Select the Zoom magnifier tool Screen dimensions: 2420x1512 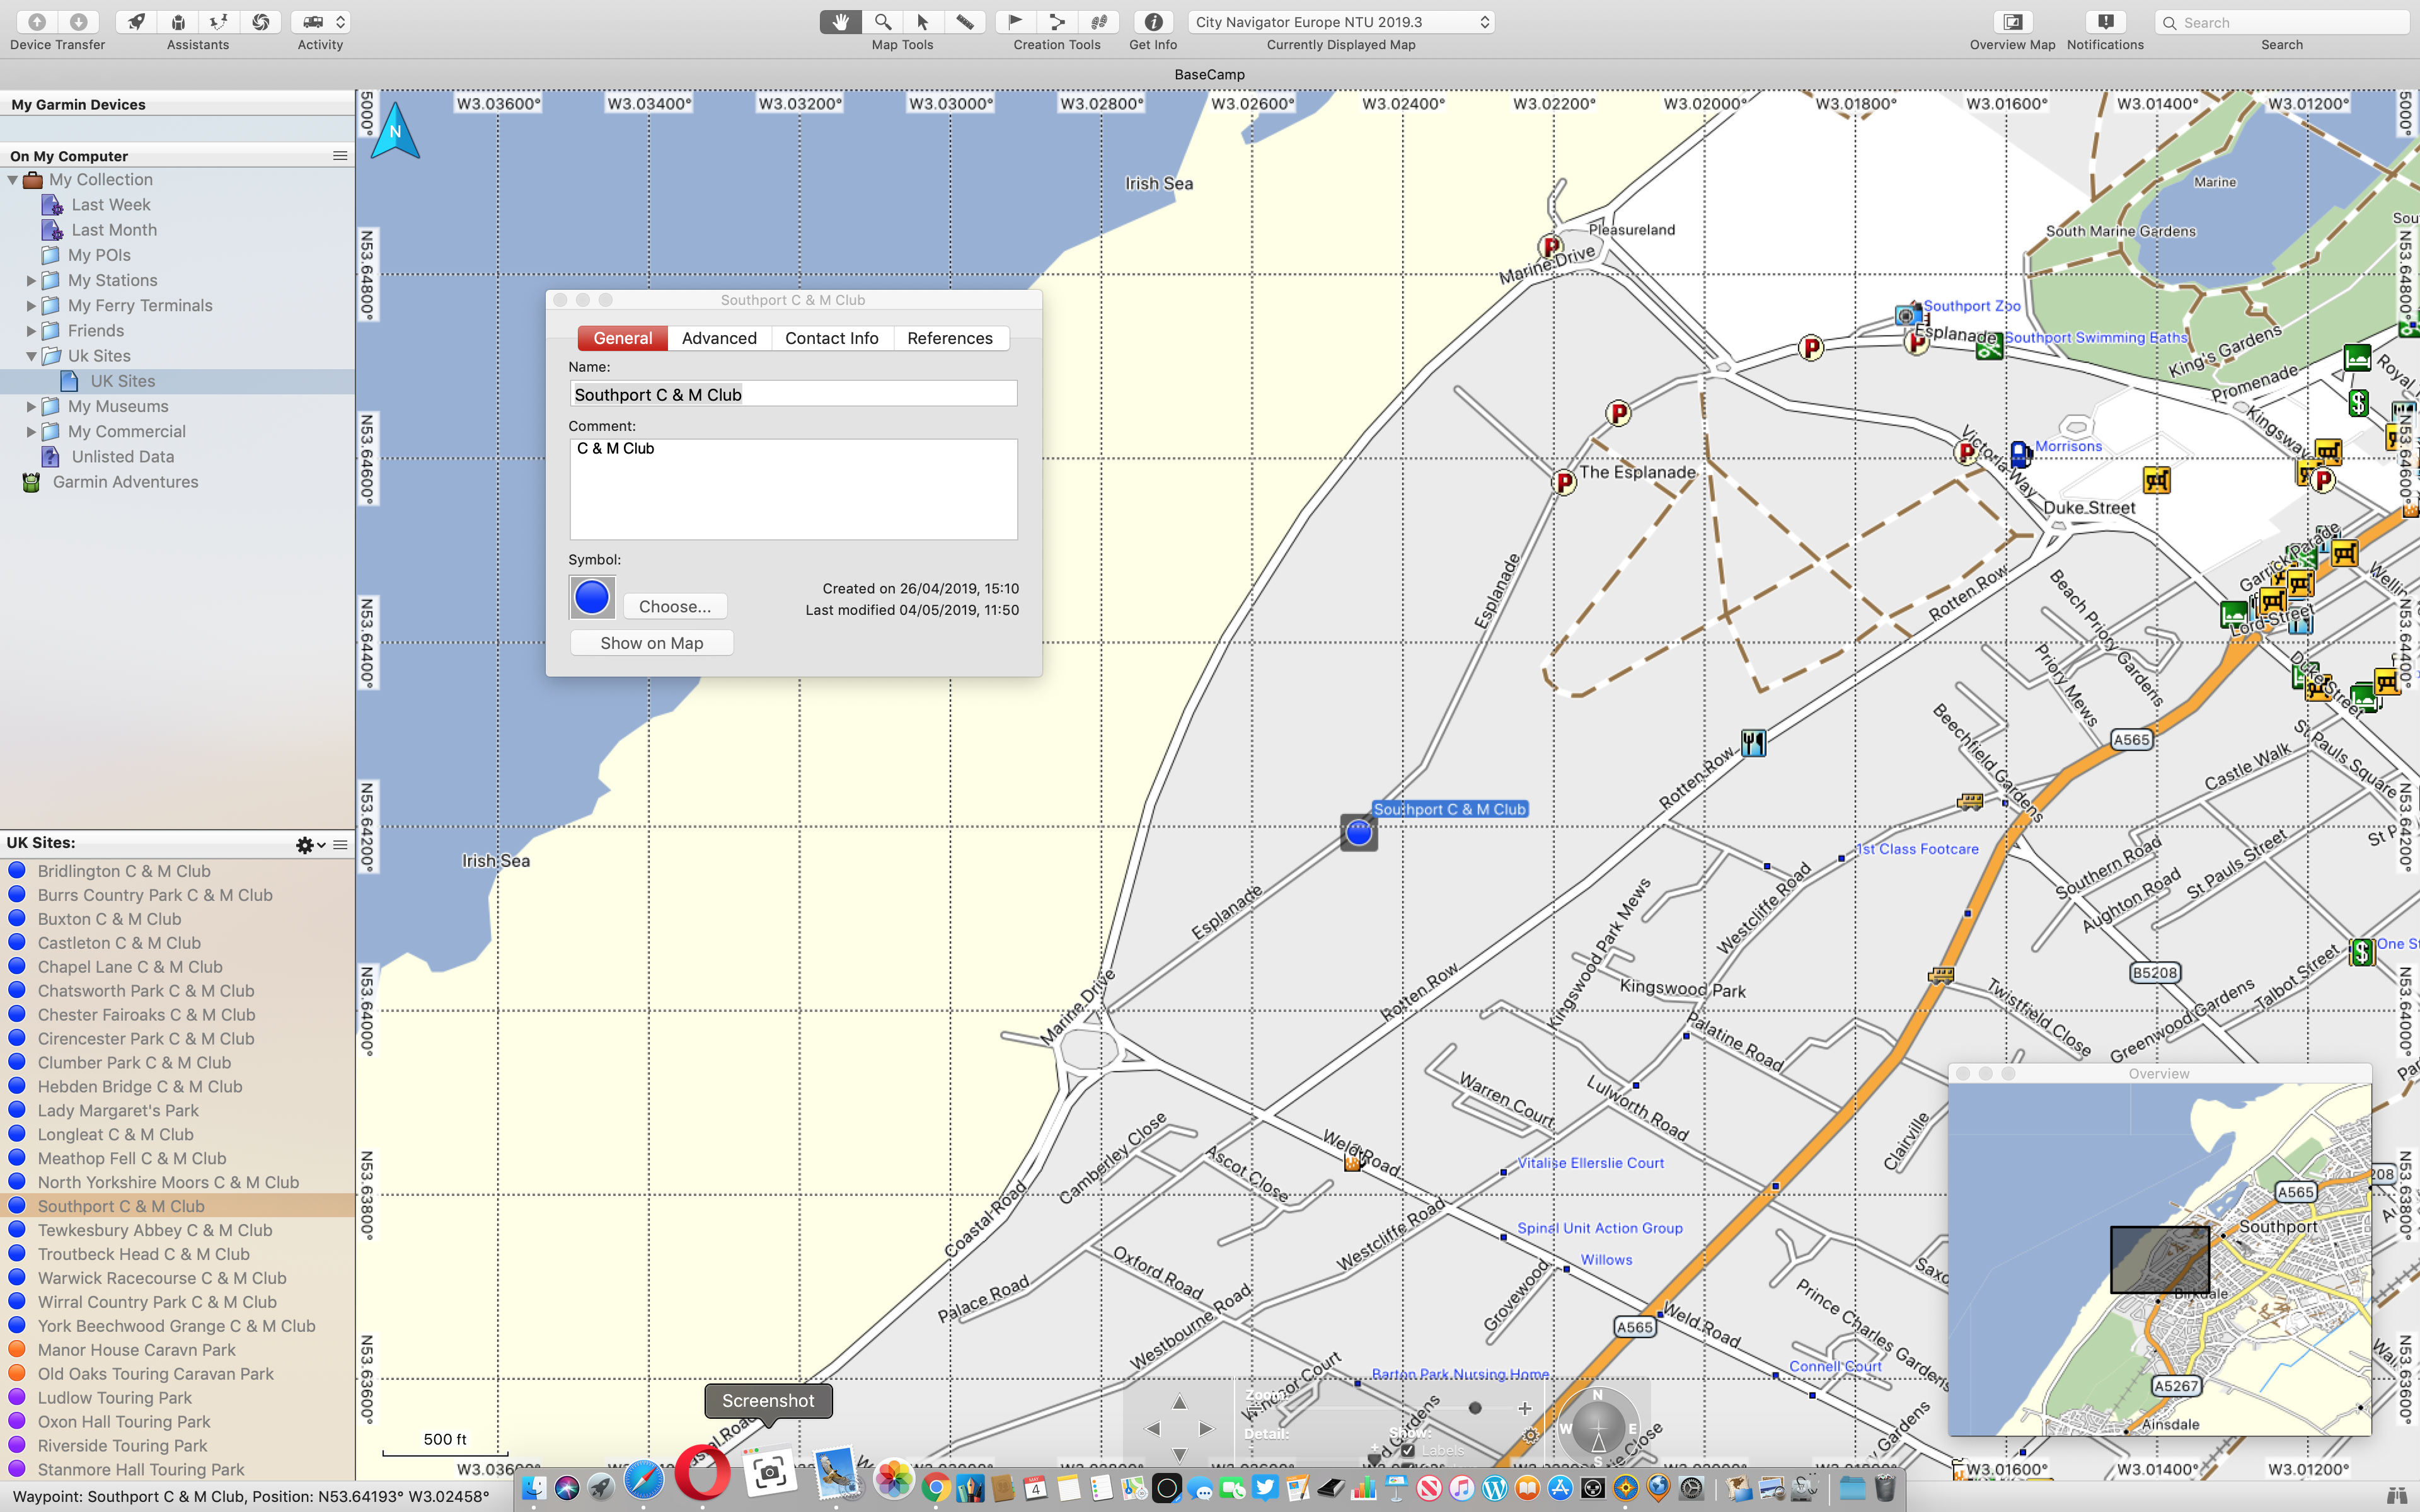(882, 21)
